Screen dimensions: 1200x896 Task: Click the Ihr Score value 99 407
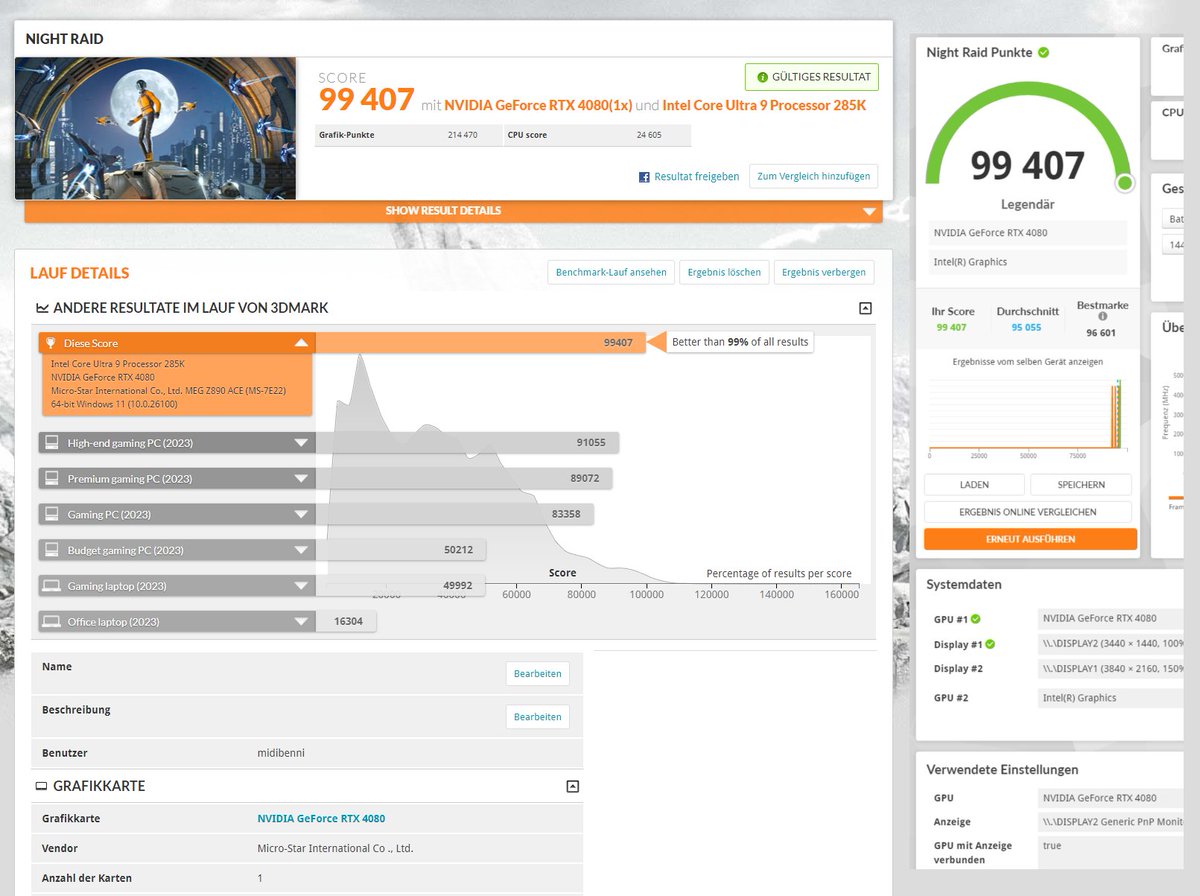click(951, 327)
